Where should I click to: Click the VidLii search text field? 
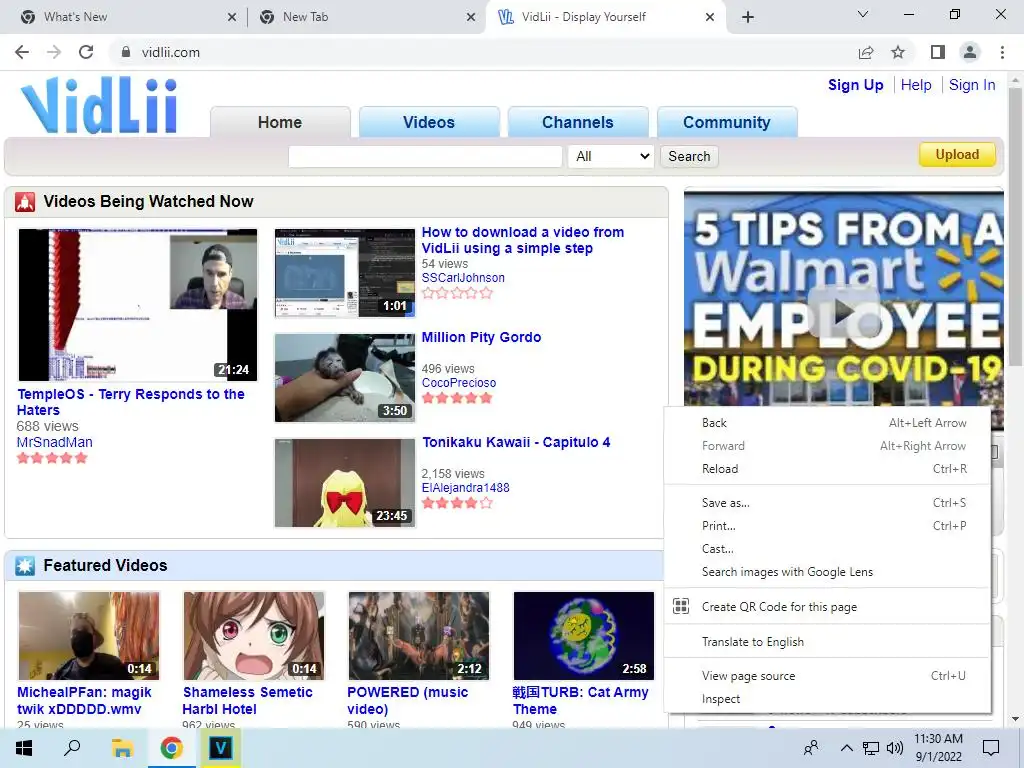point(425,156)
